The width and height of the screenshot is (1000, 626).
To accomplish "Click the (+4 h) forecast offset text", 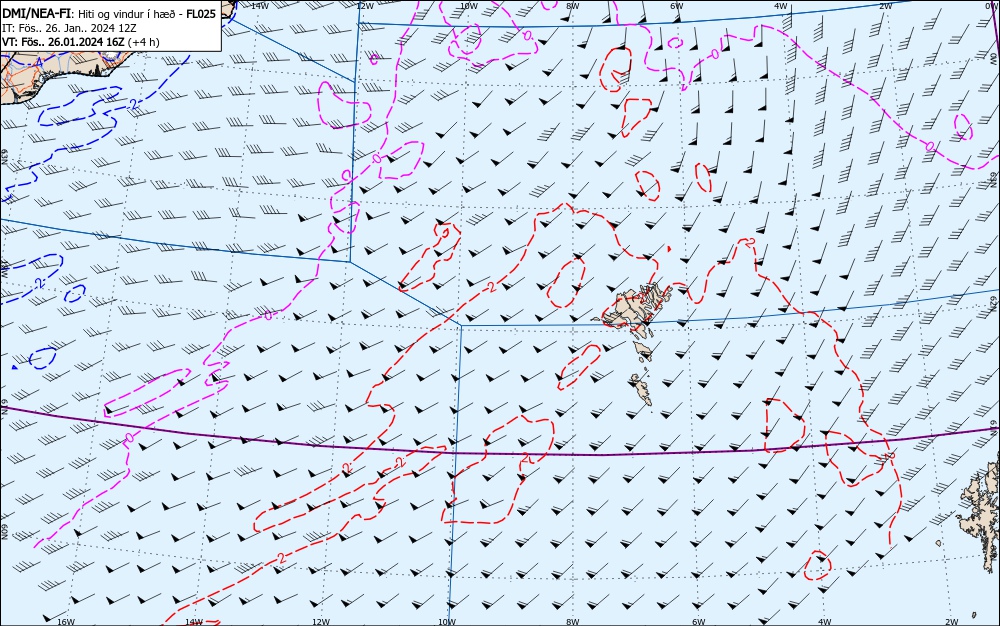I will coord(143,42).
